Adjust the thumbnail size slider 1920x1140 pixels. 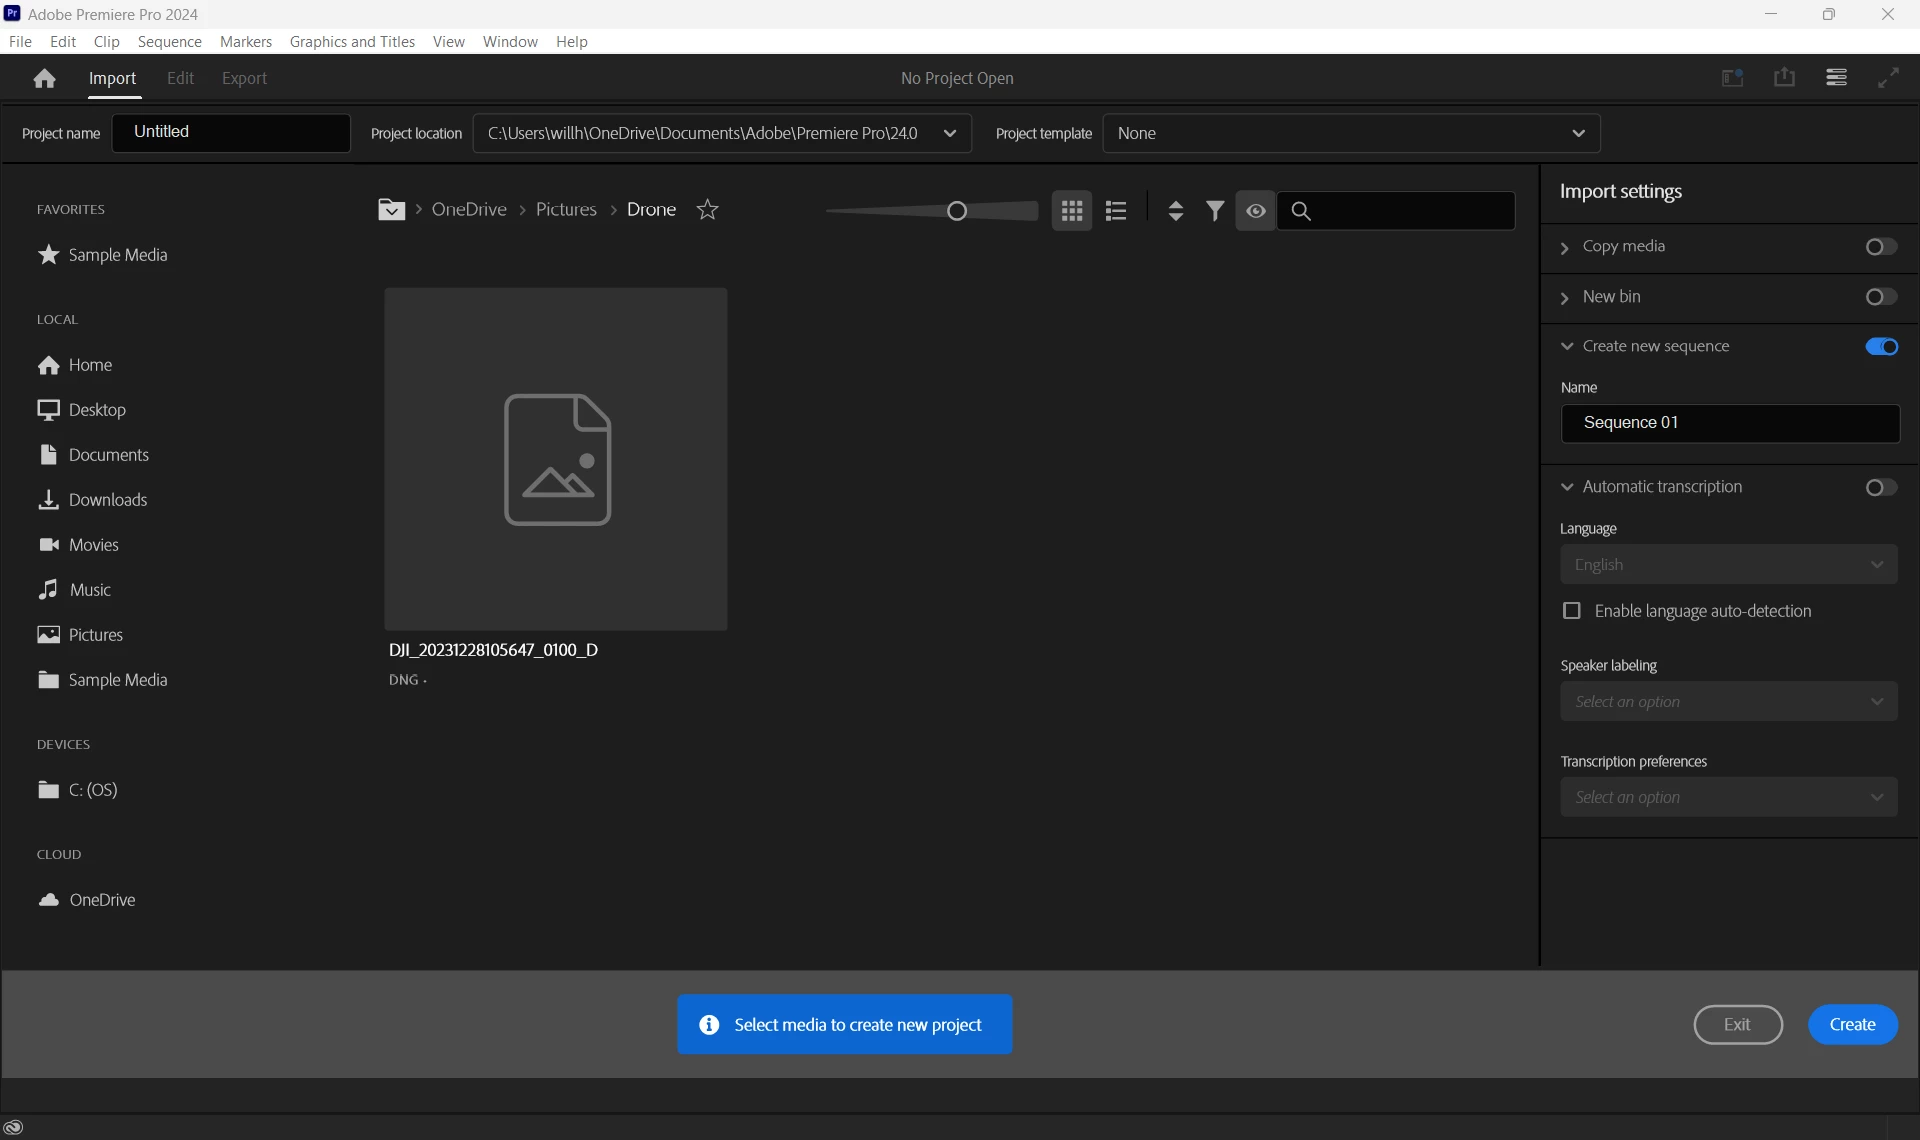pos(957,211)
